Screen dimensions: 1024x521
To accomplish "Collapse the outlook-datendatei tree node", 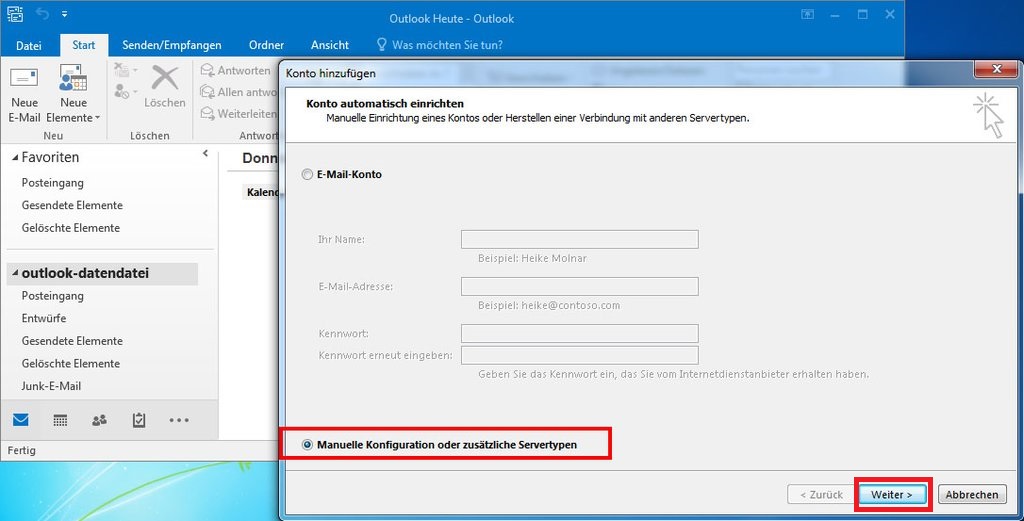I will click(x=15, y=274).
